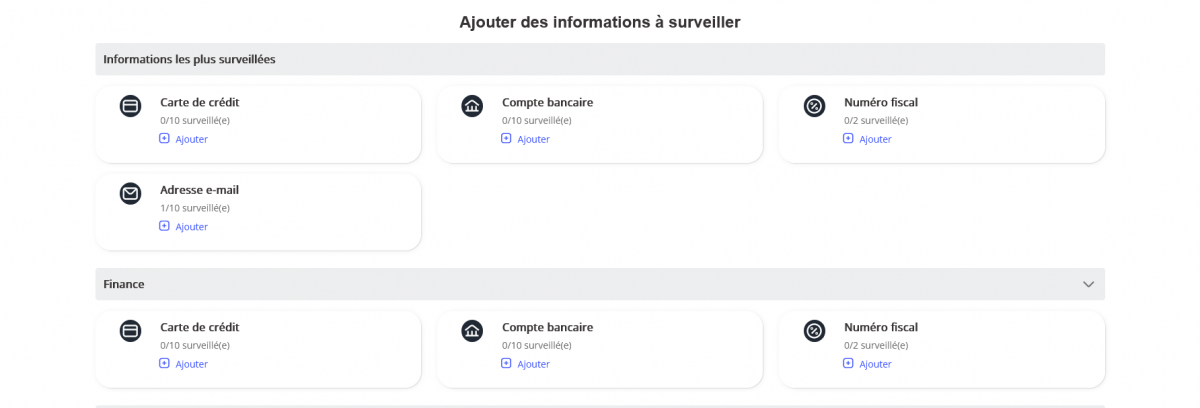The width and height of the screenshot is (1200, 408).
Task: Add a Compte bancaire in the Finance section
Action: click(533, 364)
